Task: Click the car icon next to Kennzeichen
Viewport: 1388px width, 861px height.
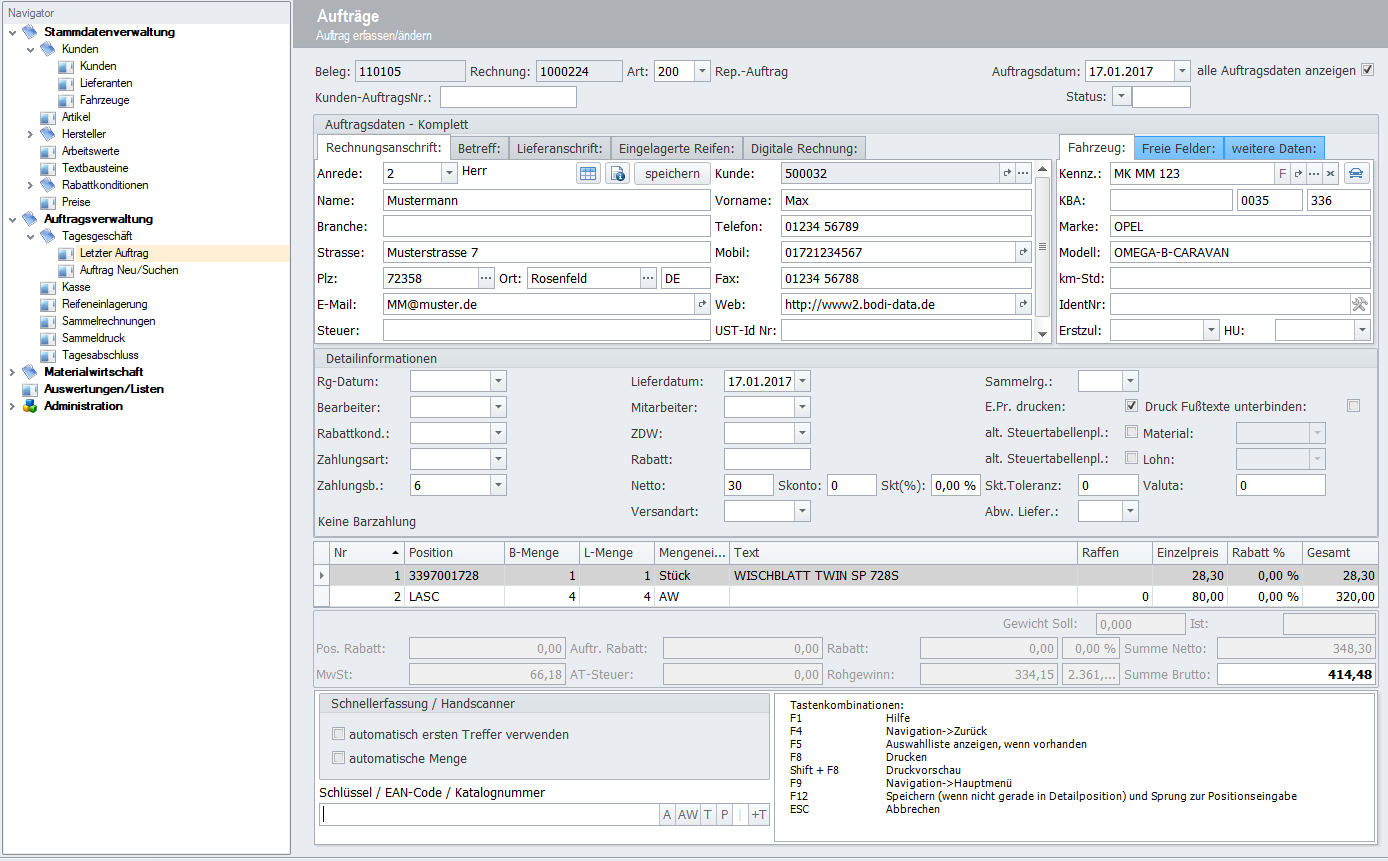Action: [x=1356, y=174]
